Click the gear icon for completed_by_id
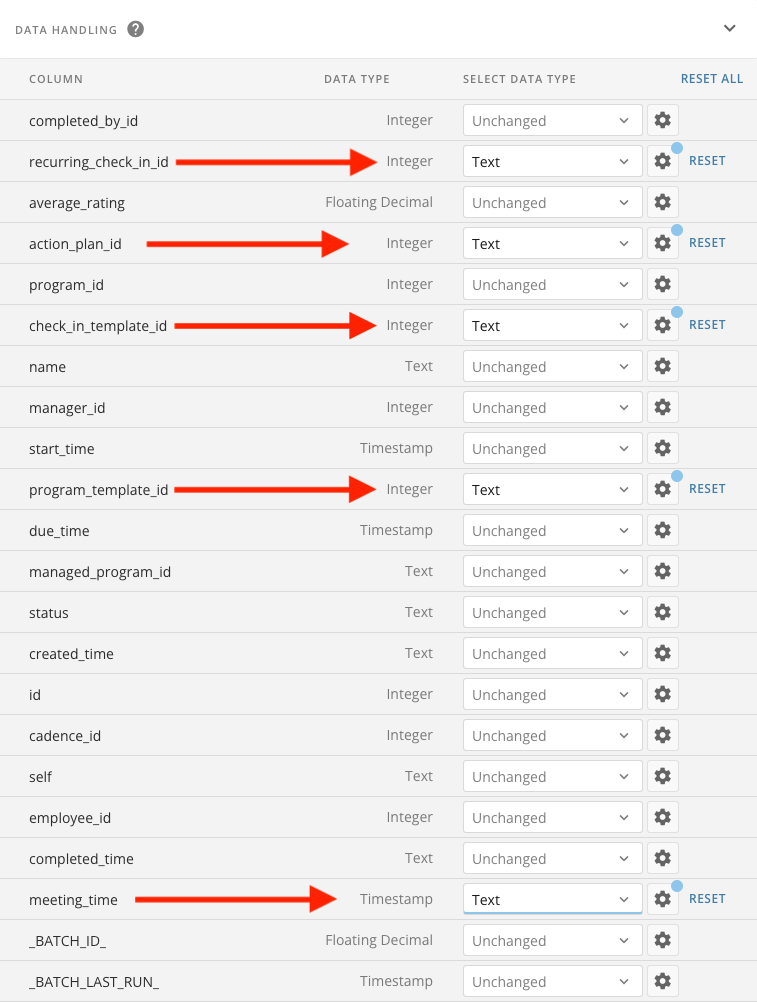 [662, 121]
